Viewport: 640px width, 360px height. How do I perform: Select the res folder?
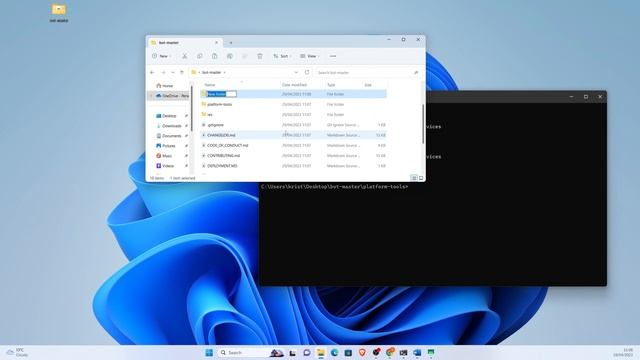(x=293, y=114)
